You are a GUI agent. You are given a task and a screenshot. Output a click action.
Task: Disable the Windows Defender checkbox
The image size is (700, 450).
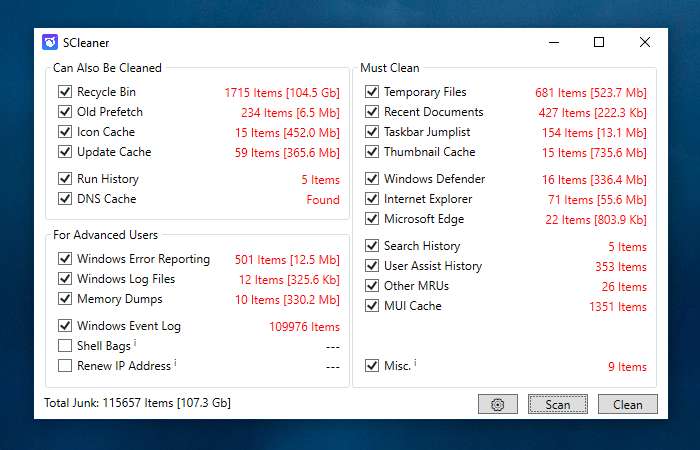[x=372, y=179]
